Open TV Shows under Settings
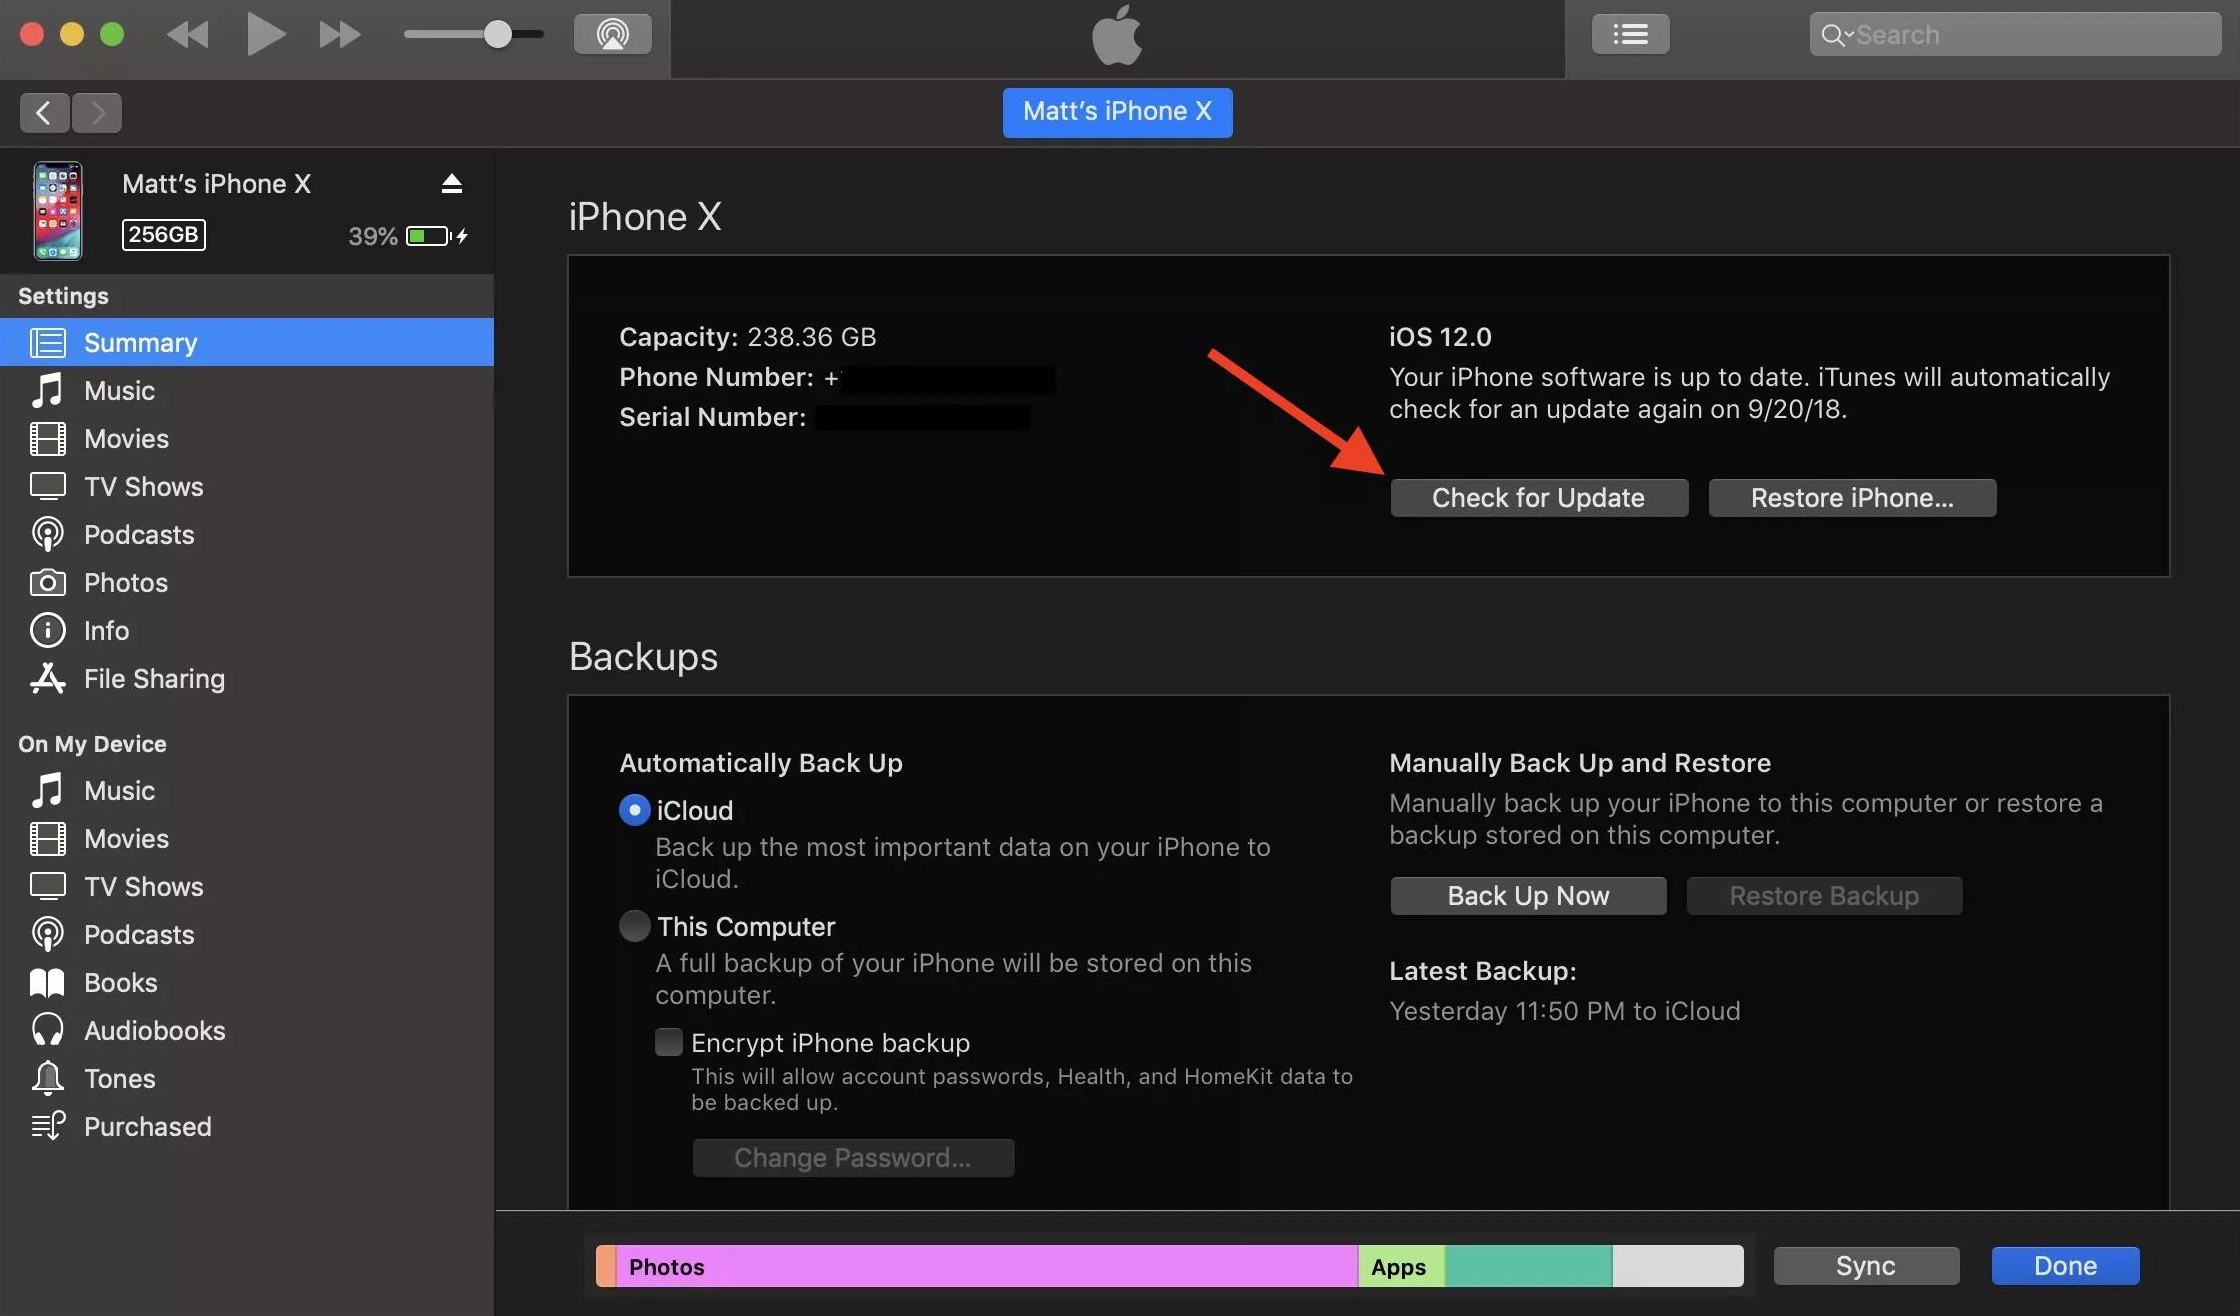The width and height of the screenshot is (2240, 1316). pyautogui.click(x=247, y=486)
